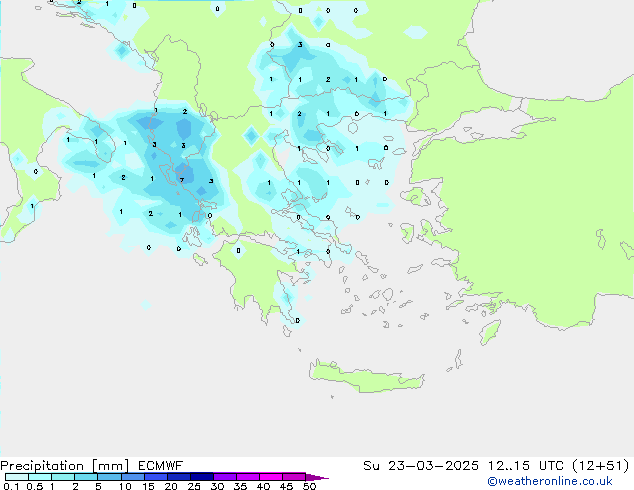Click the date 'Su 23-03-2025'
The height and width of the screenshot is (490, 634).
click(421, 466)
